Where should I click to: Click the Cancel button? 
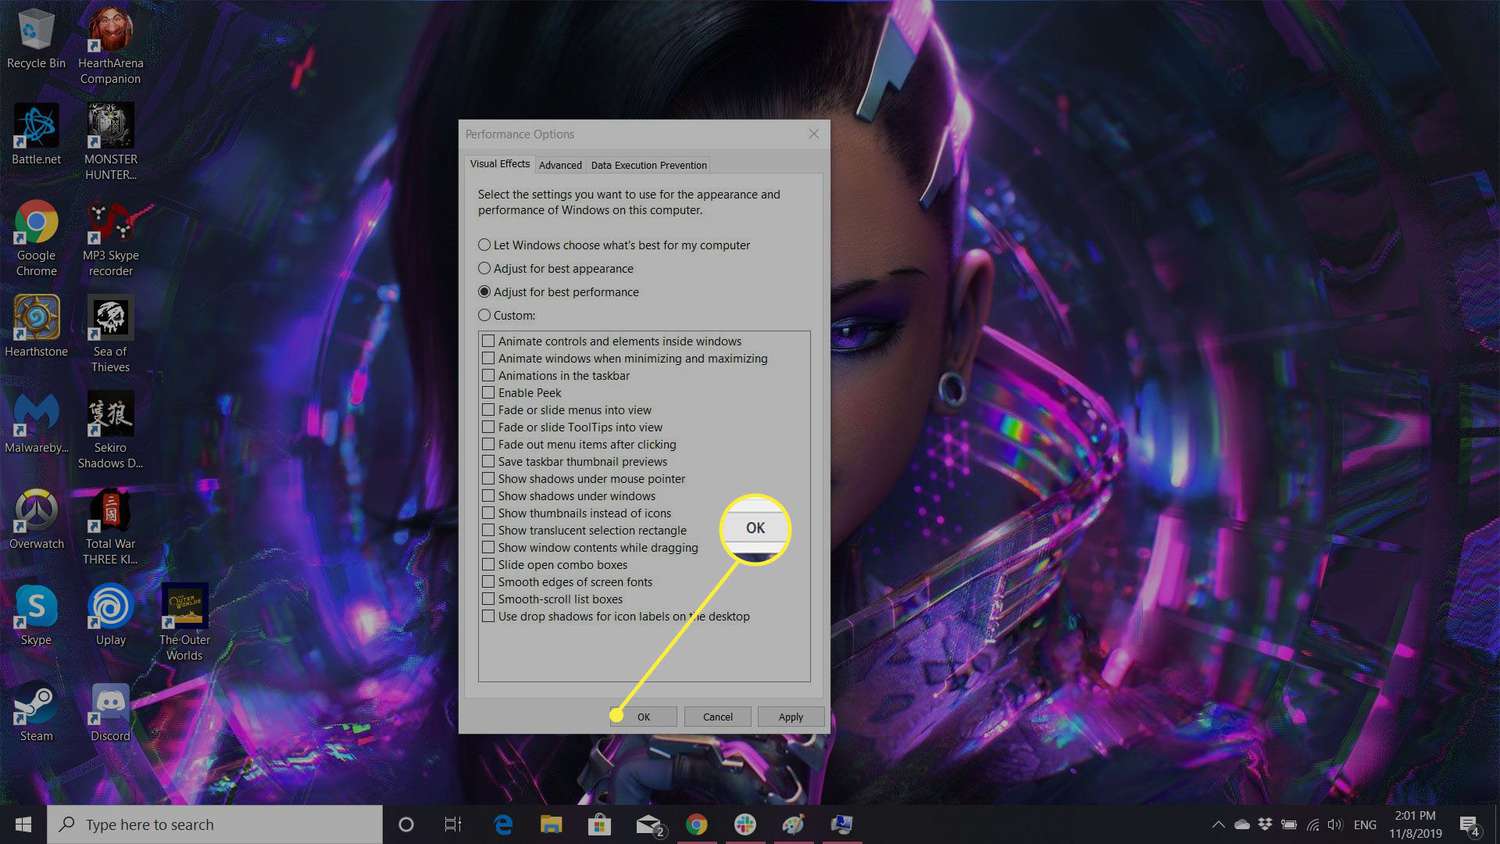(717, 716)
